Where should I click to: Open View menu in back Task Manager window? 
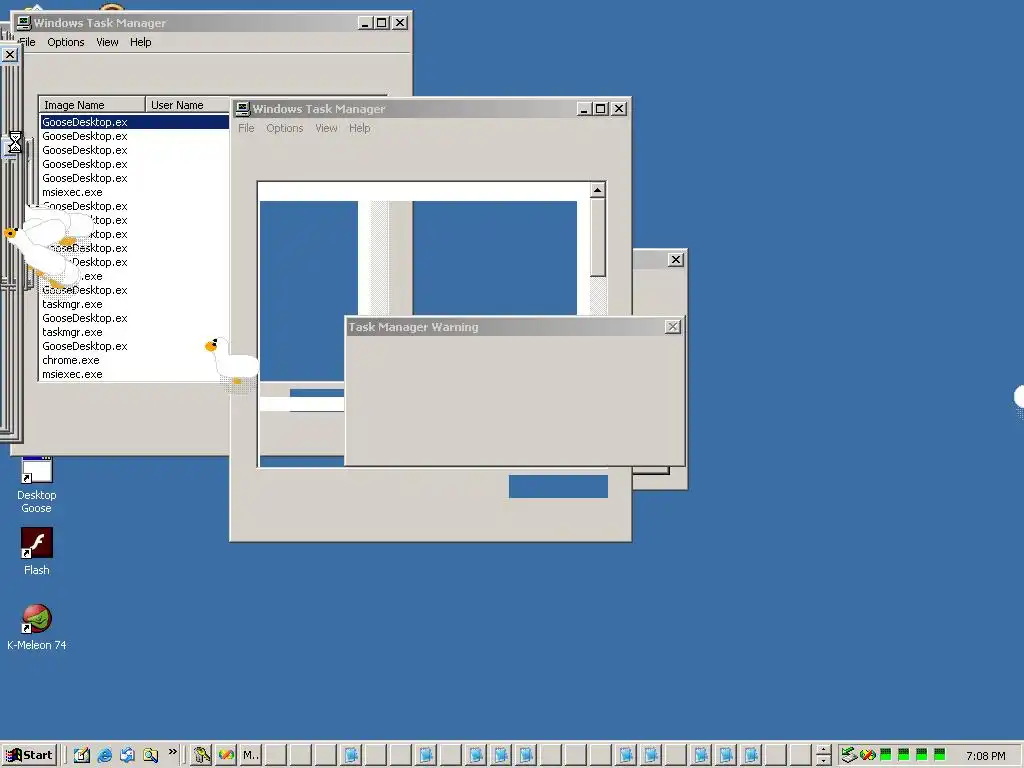(107, 42)
